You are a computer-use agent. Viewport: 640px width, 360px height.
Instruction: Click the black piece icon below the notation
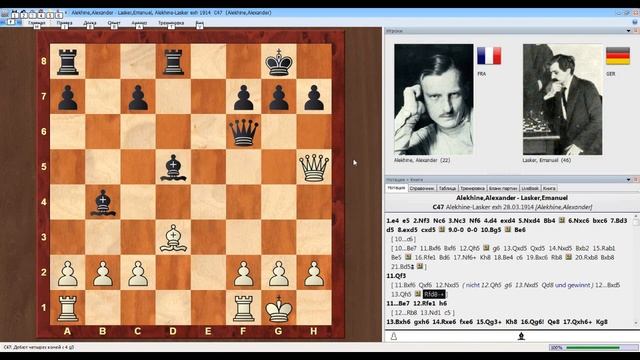point(521,336)
